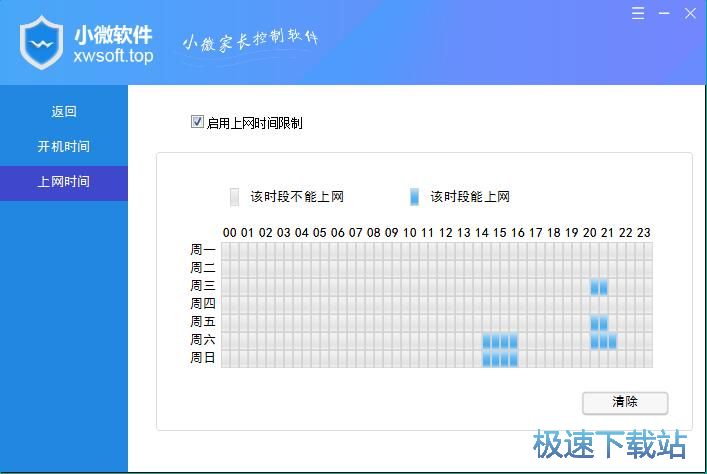This screenshot has width=707, height=474.
Task: Go back via 返回 in sidebar
Action: coord(64,111)
